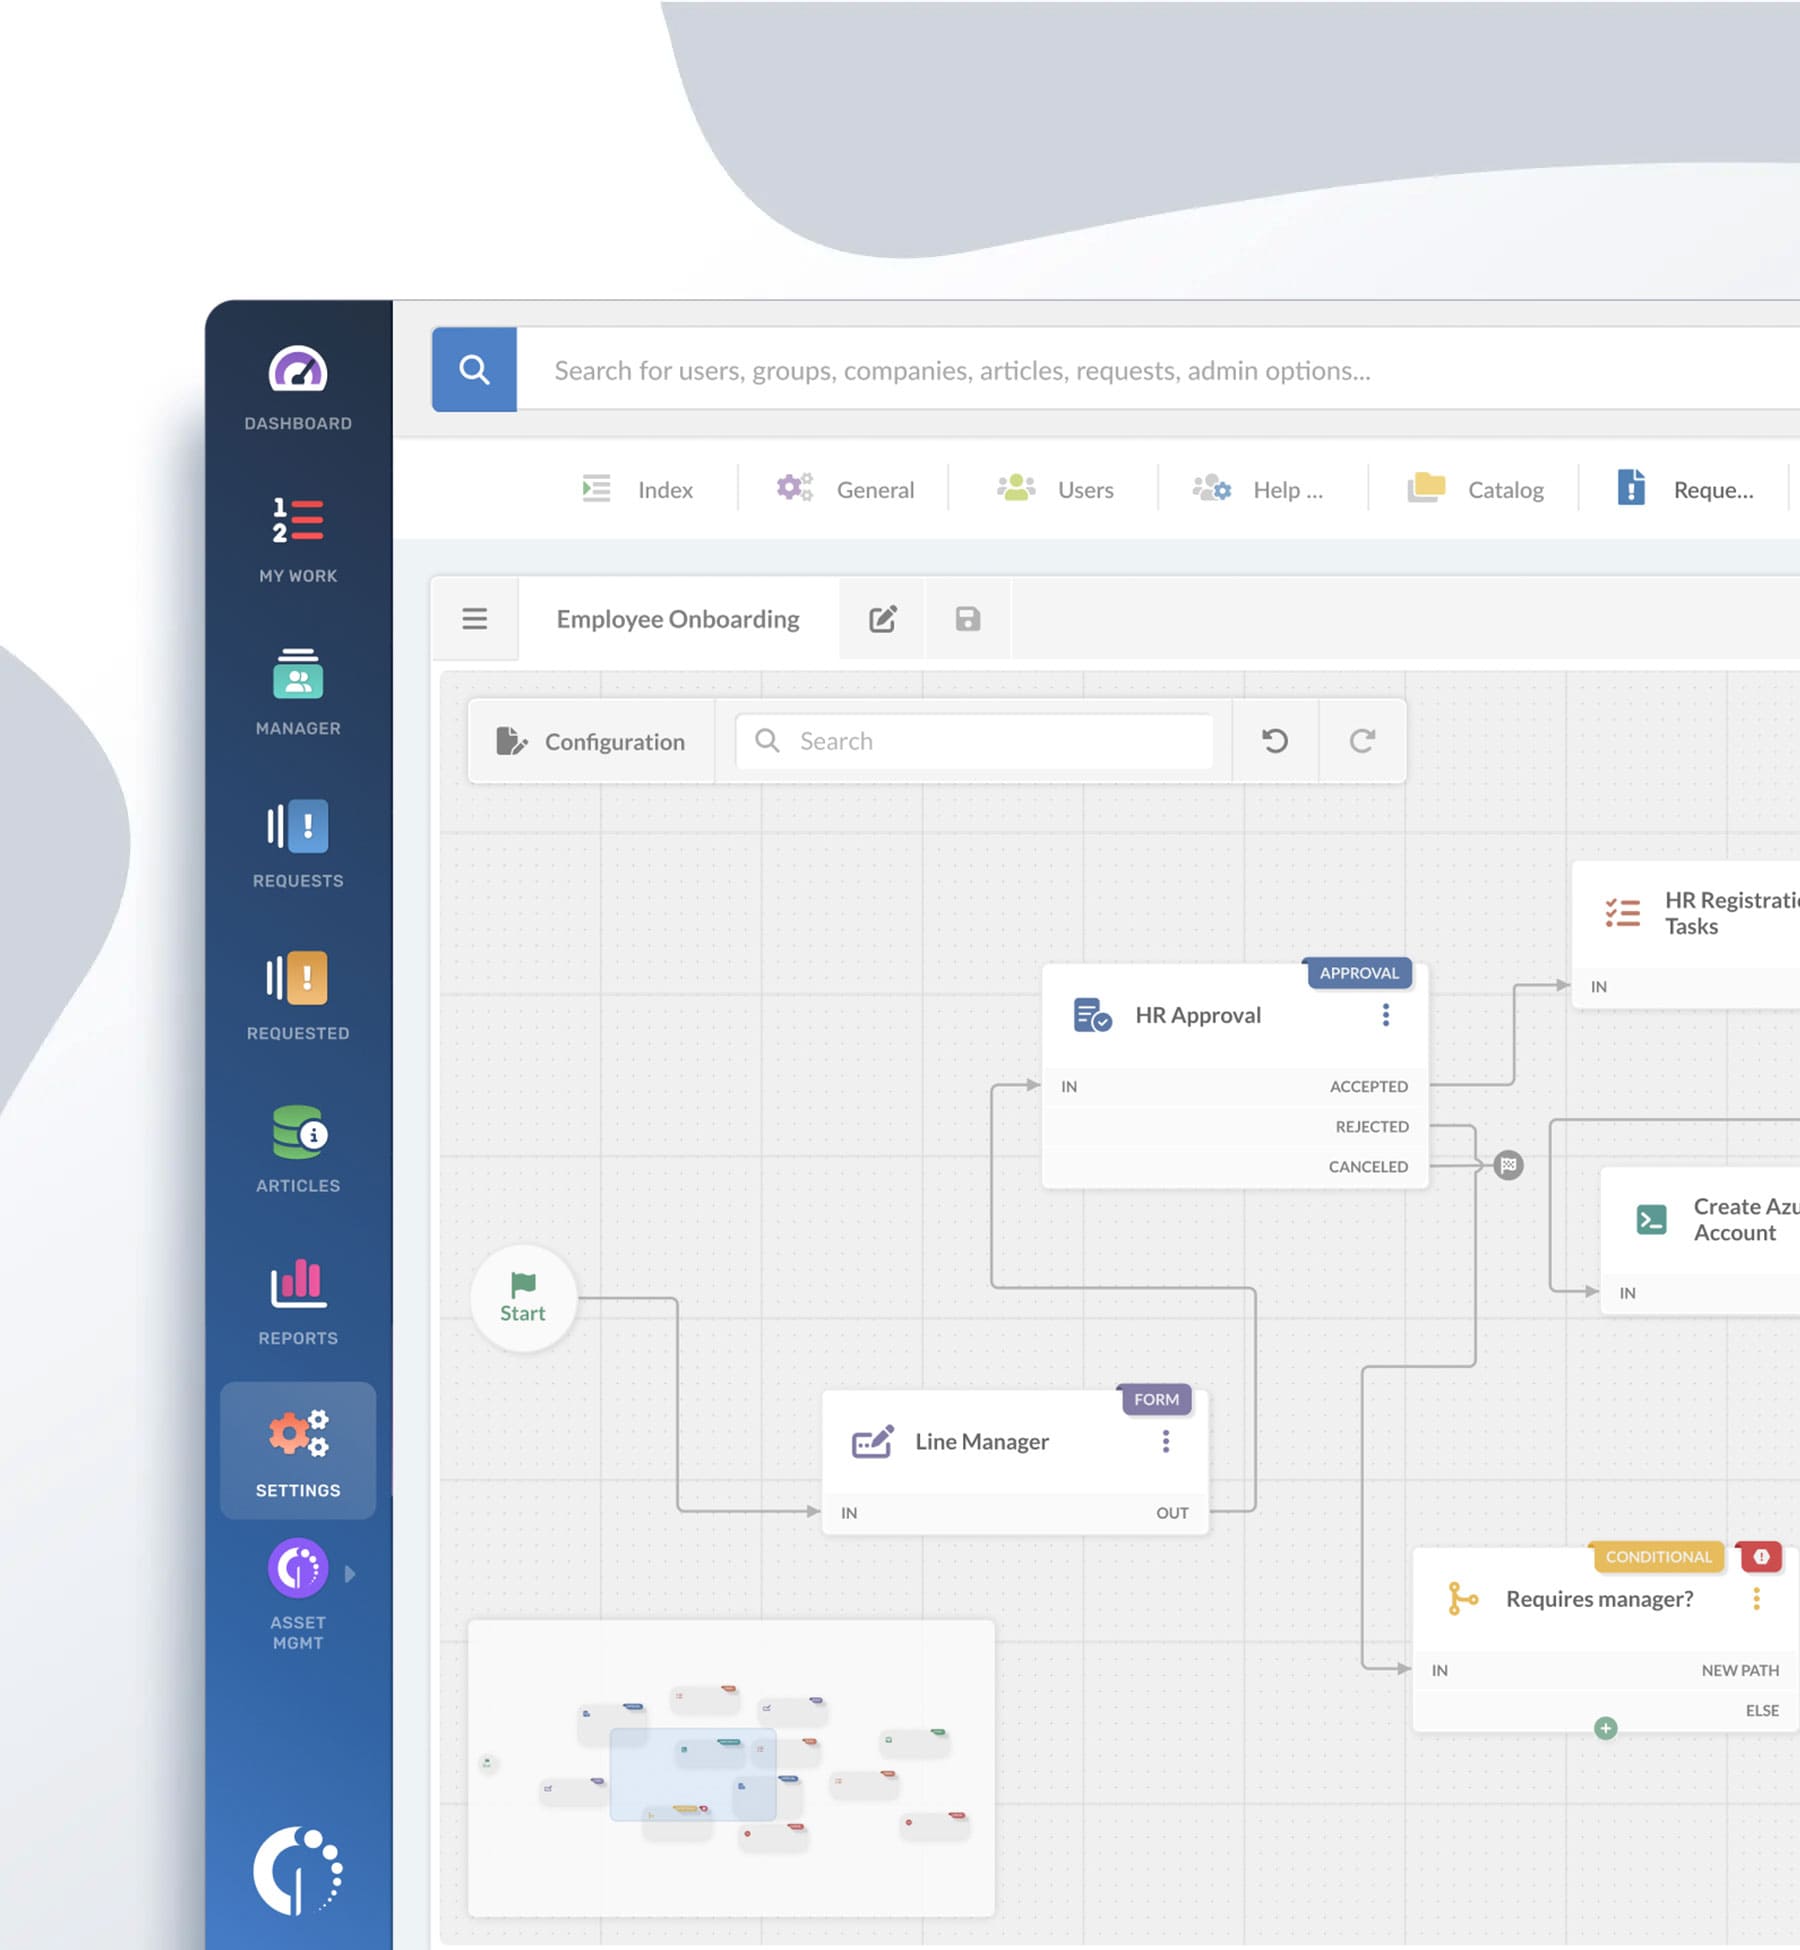Screen dimensions: 1800x1950
Task: Click the FORM tag on Line Manager
Action: pyautogui.click(x=1156, y=1399)
